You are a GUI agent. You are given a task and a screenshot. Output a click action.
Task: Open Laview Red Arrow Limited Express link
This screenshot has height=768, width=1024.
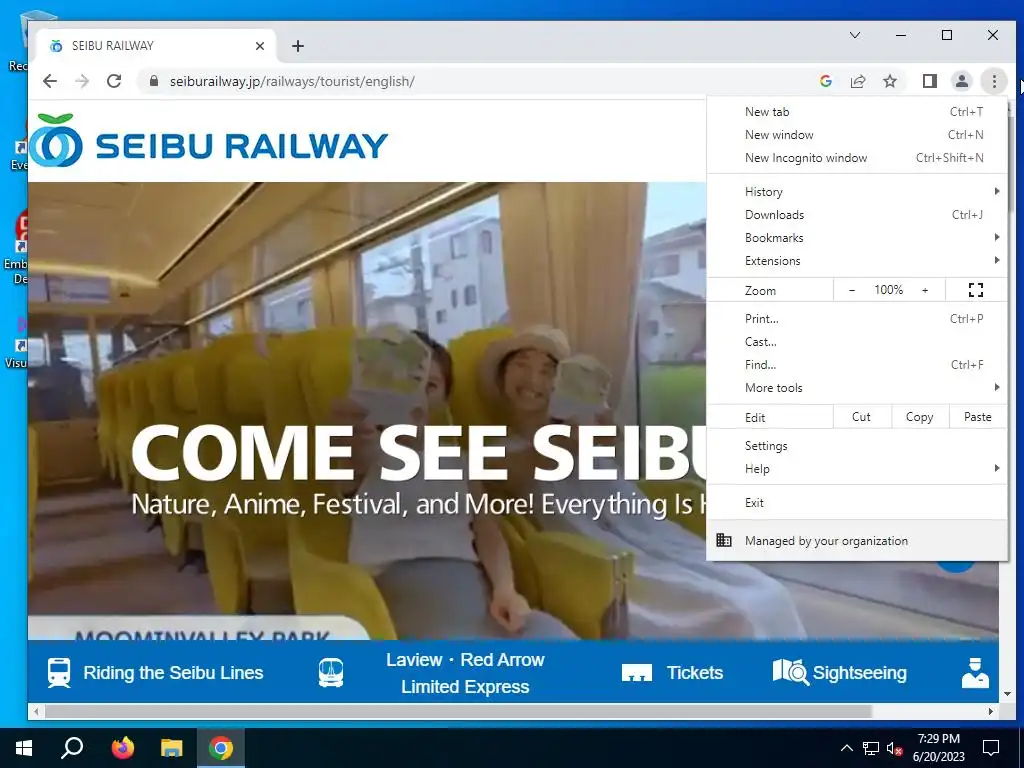pos(465,673)
